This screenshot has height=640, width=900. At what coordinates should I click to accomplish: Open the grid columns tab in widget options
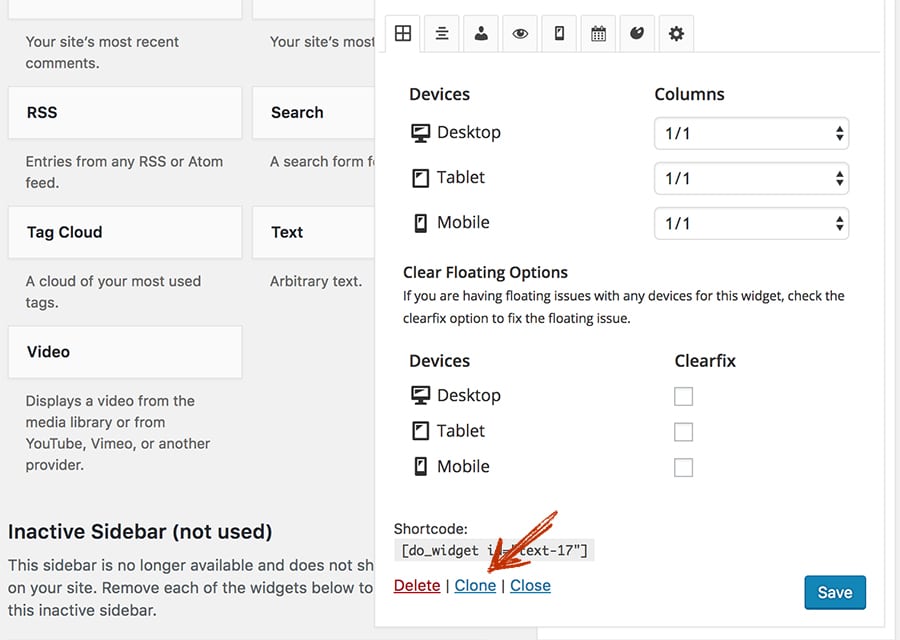[x=402, y=33]
